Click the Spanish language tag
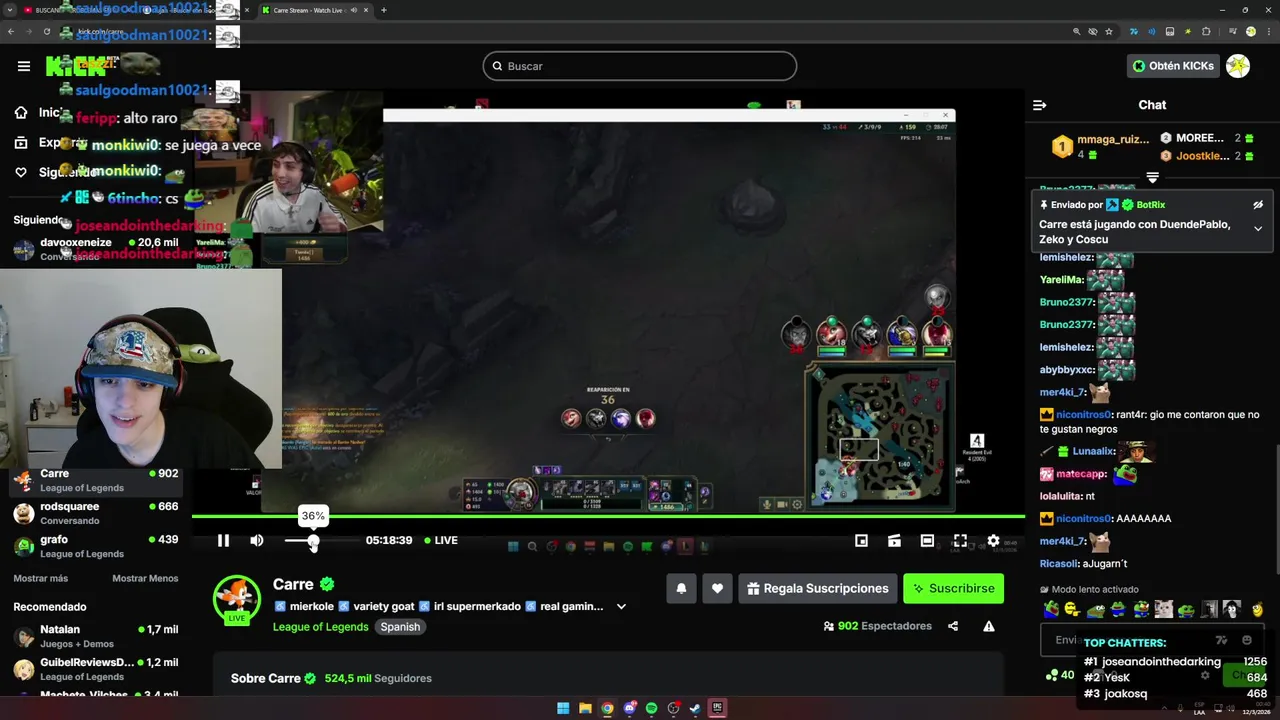 pos(400,627)
